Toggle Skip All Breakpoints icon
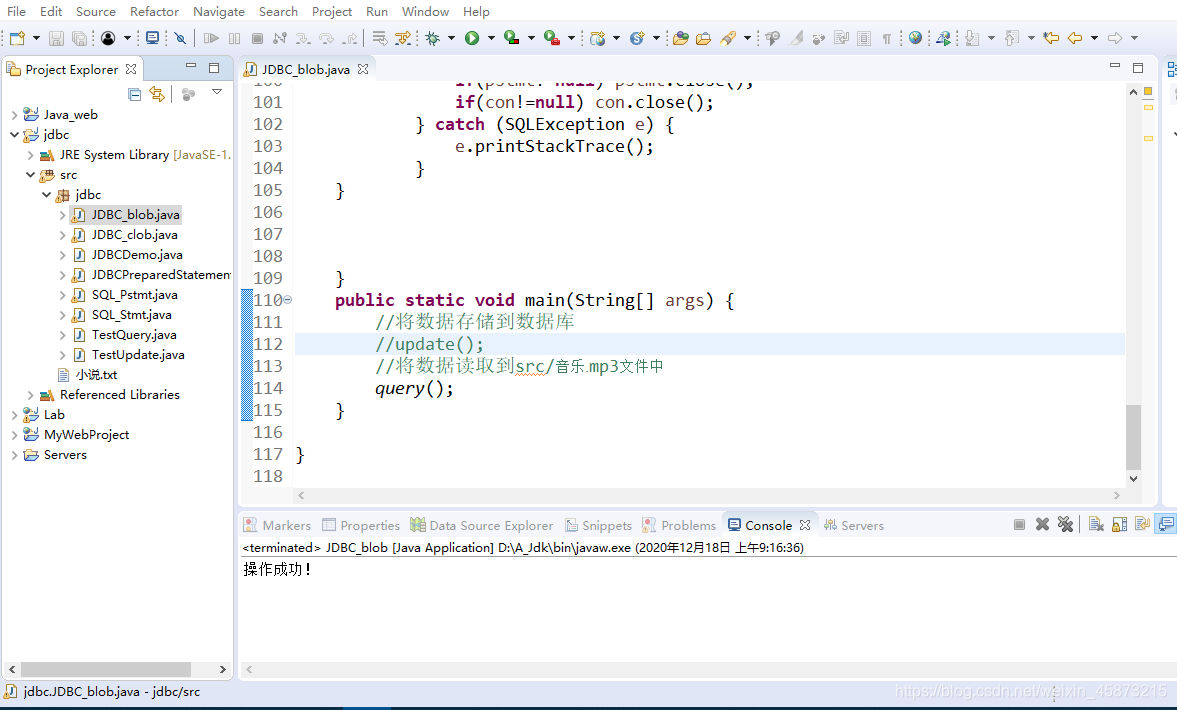The height and width of the screenshot is (710, 1177). tap(180, 38)
